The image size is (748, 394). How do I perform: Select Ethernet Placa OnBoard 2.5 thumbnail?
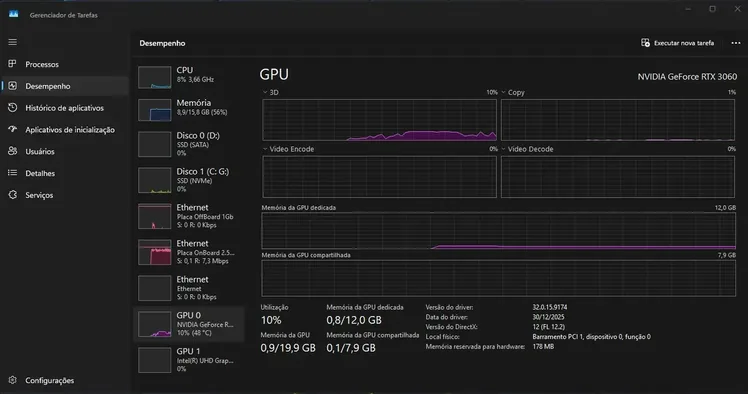tap(155, 252)
